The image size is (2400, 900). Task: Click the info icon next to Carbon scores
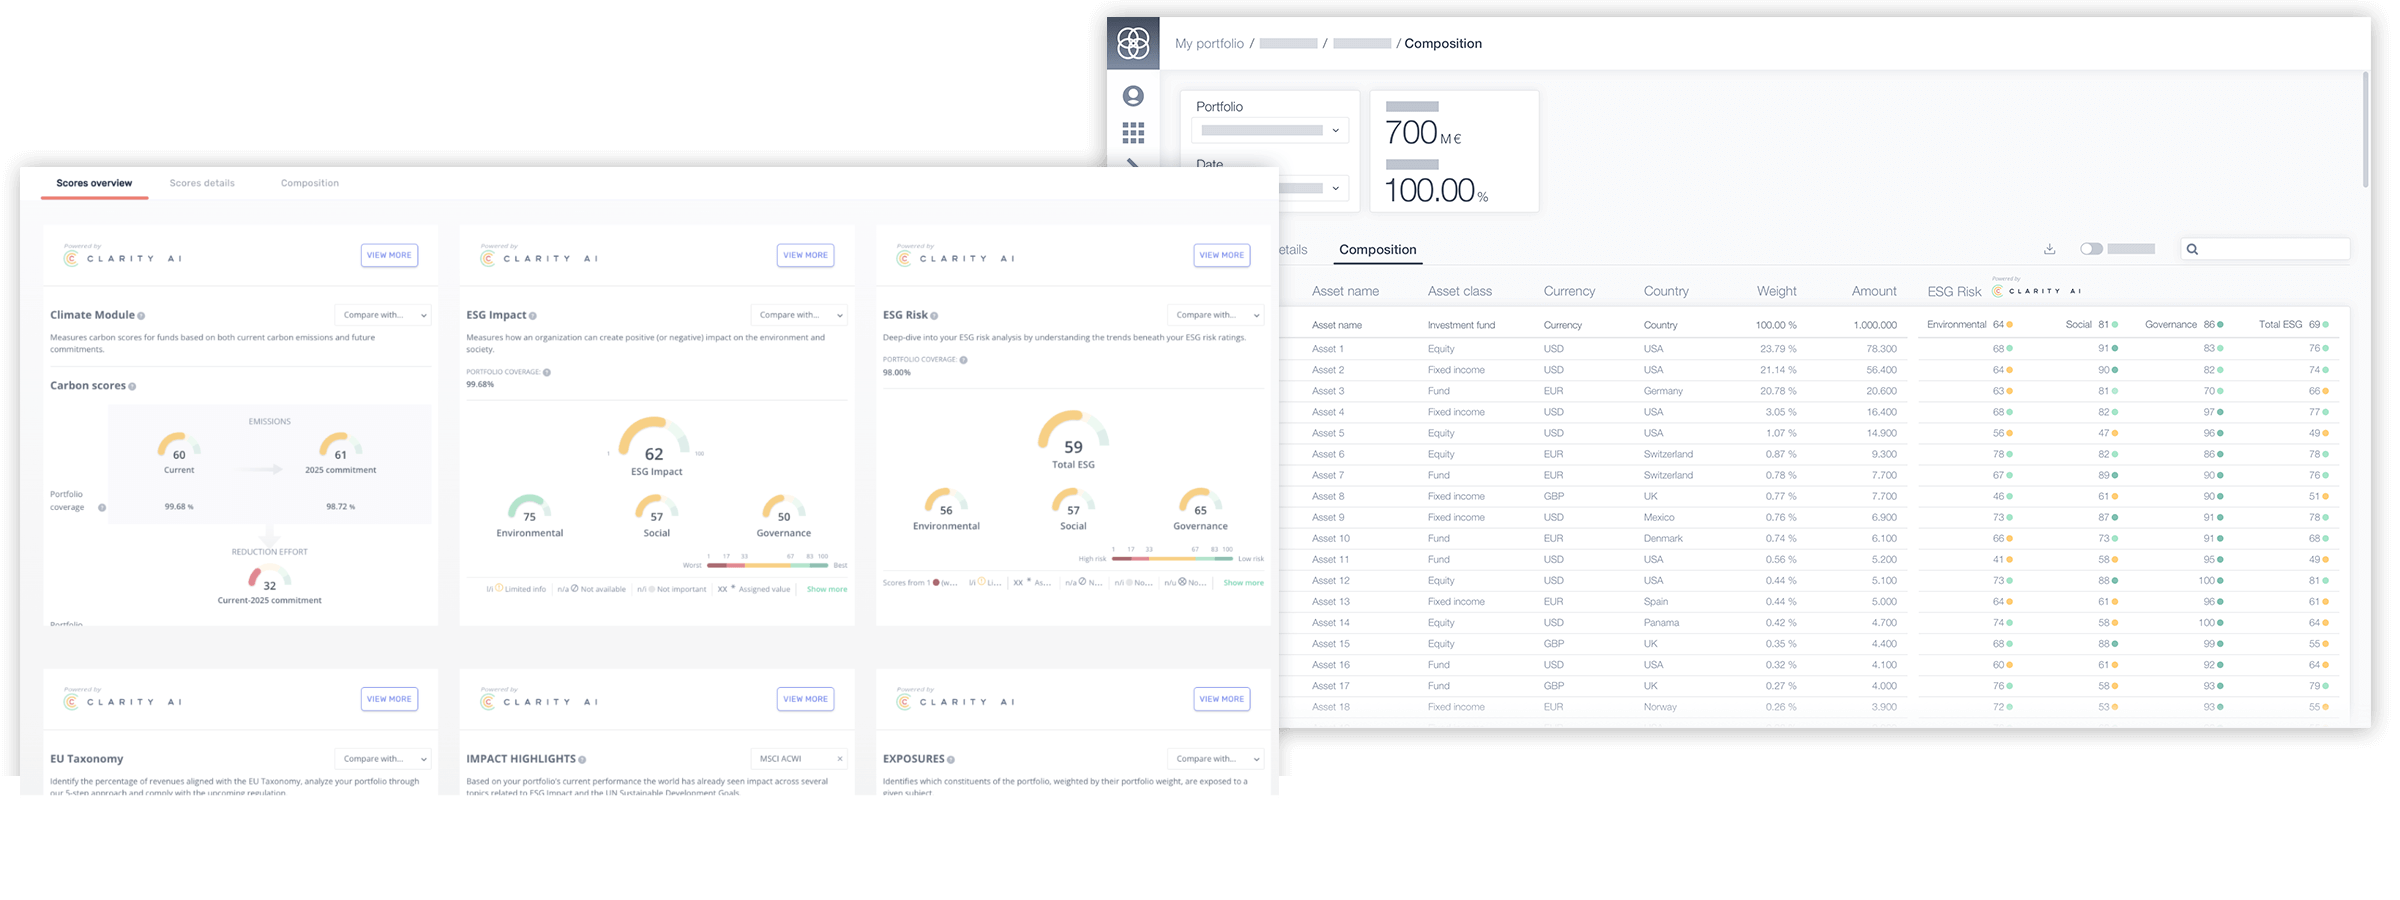pos(132,386)
